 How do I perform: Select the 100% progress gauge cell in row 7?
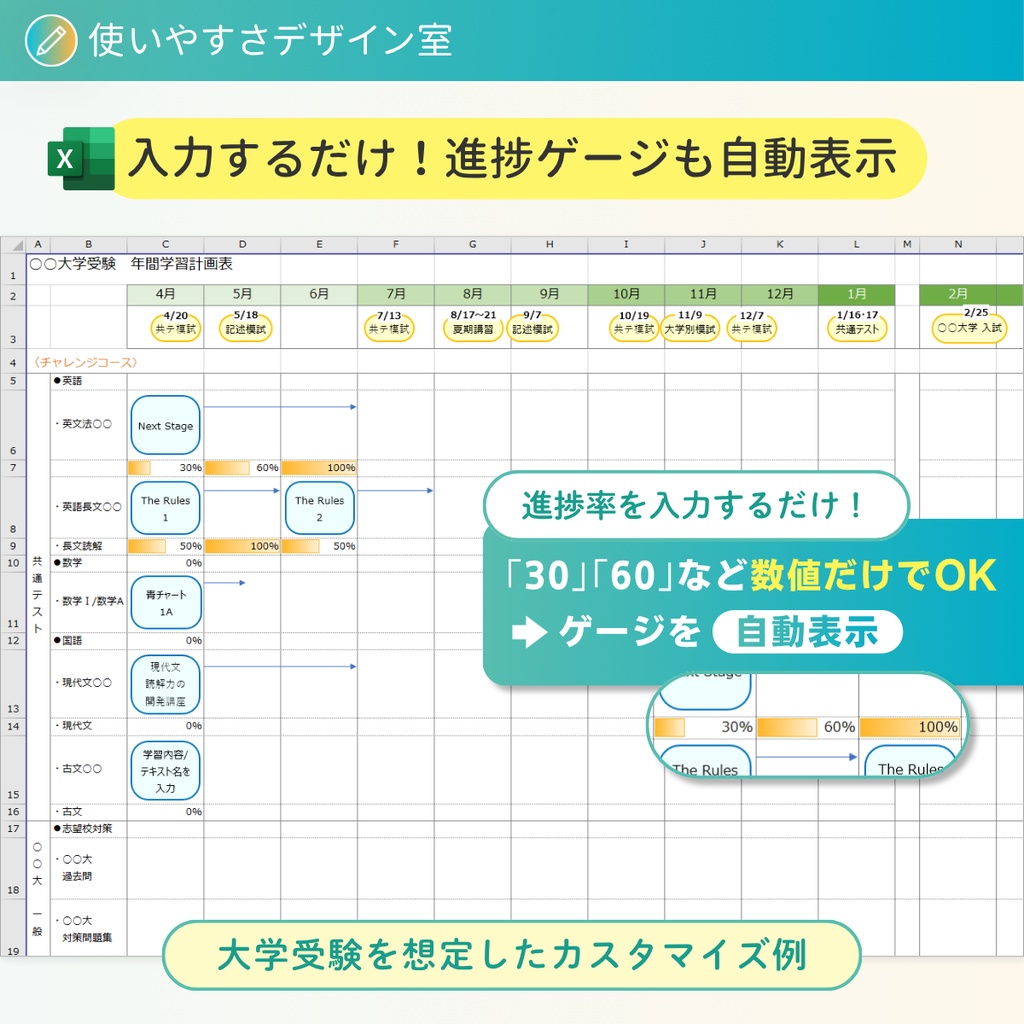coord(319,468)
